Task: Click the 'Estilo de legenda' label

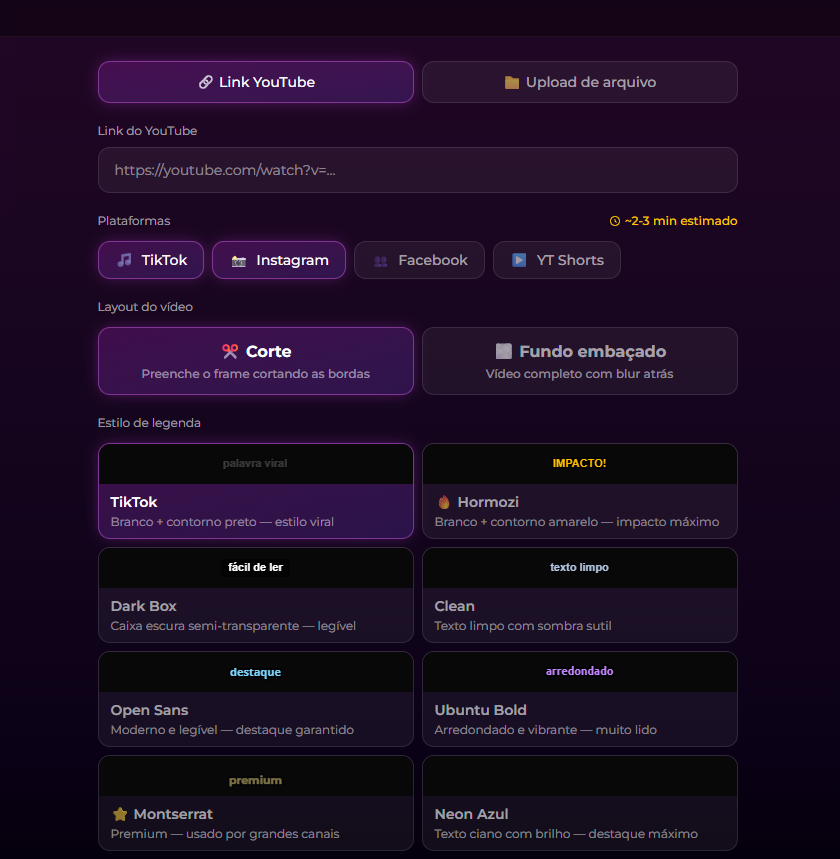Action: click(x=149, y=423)
